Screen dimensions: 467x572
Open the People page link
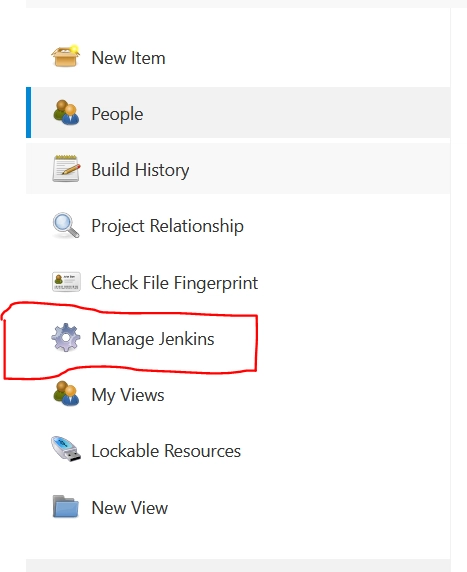117,114
